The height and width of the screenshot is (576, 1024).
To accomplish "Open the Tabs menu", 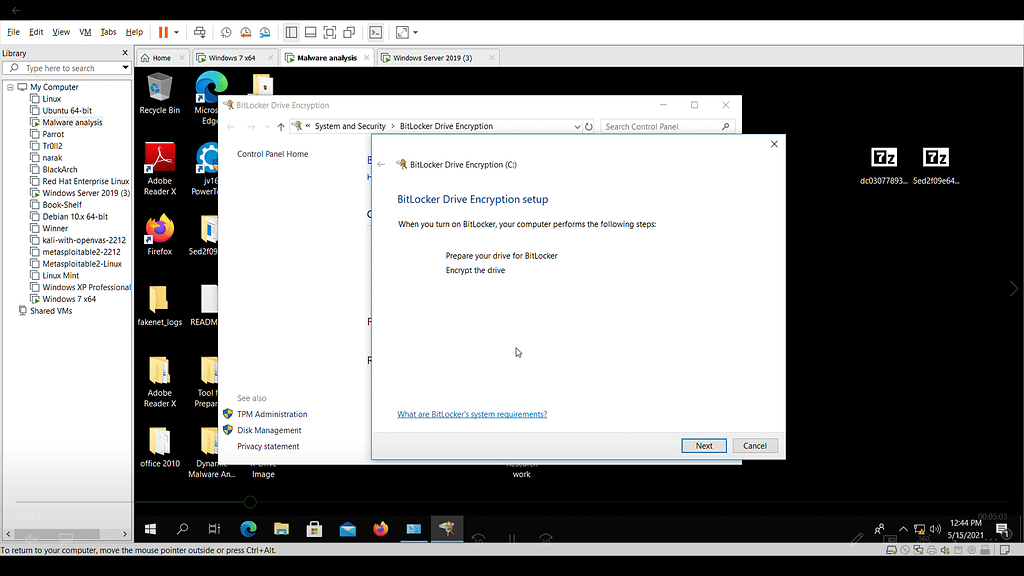I will 108,32.
